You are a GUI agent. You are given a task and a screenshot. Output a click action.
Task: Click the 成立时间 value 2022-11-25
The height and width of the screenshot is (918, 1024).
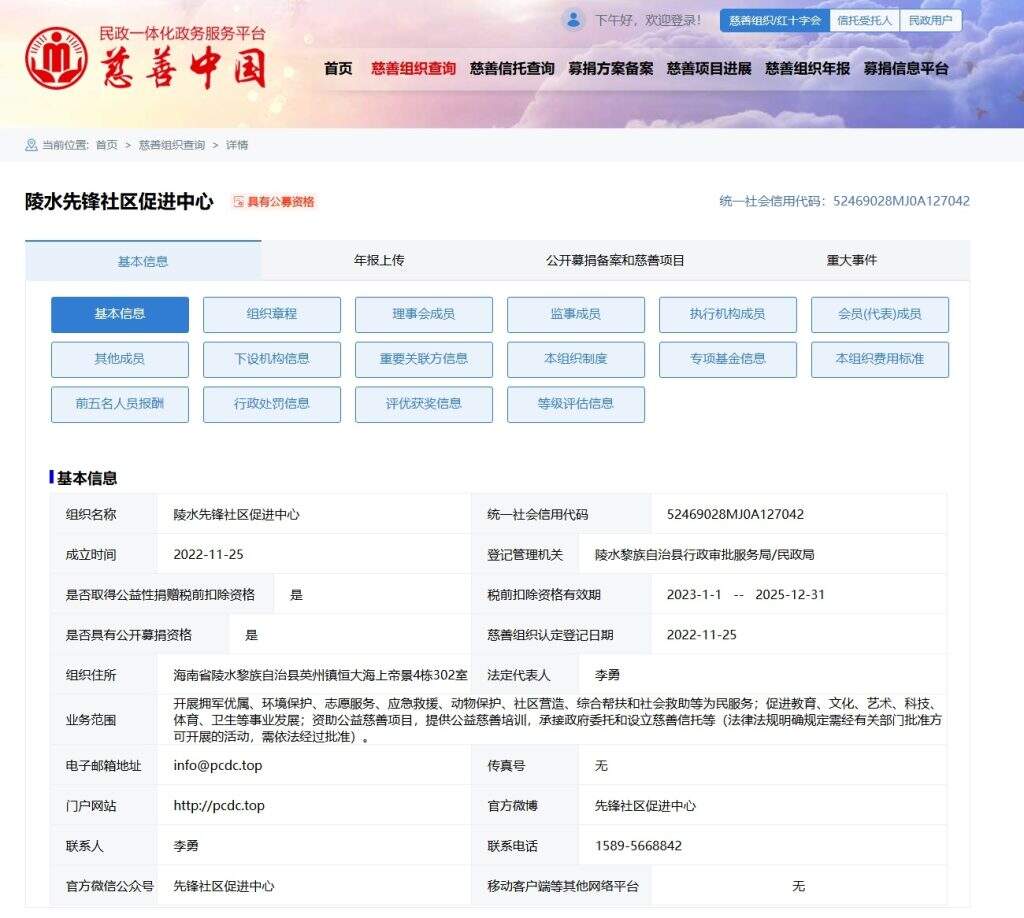[x=208, y=554]
